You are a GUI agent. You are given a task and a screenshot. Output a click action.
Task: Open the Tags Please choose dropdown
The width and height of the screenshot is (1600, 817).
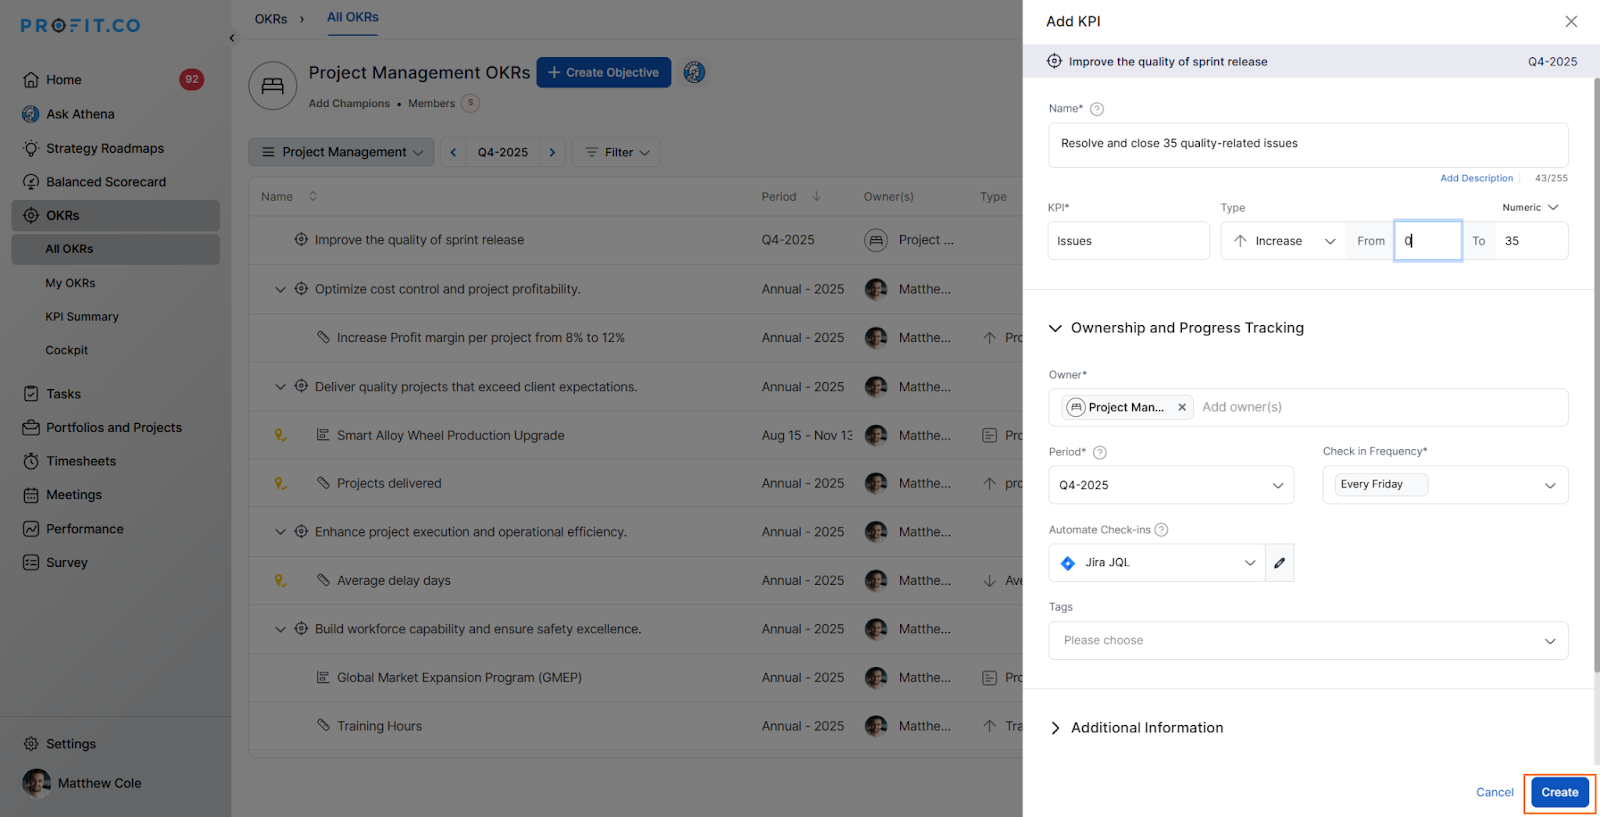(1308, 641)
